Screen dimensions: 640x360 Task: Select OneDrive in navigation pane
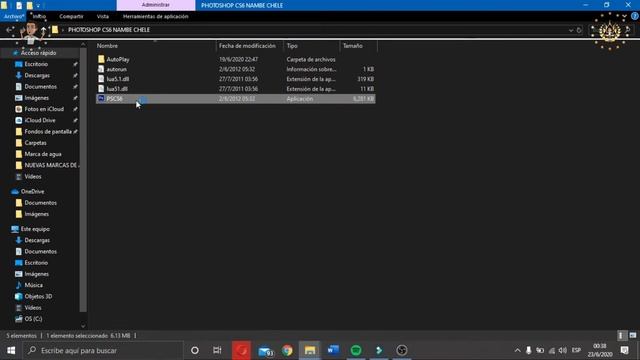point(33,191)
